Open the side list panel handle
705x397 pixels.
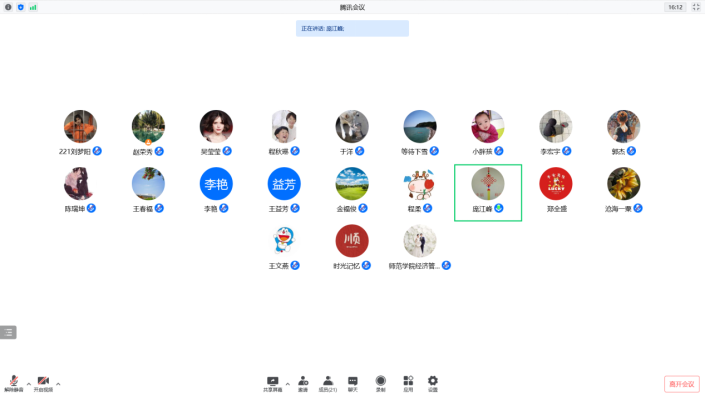point(8,332)
